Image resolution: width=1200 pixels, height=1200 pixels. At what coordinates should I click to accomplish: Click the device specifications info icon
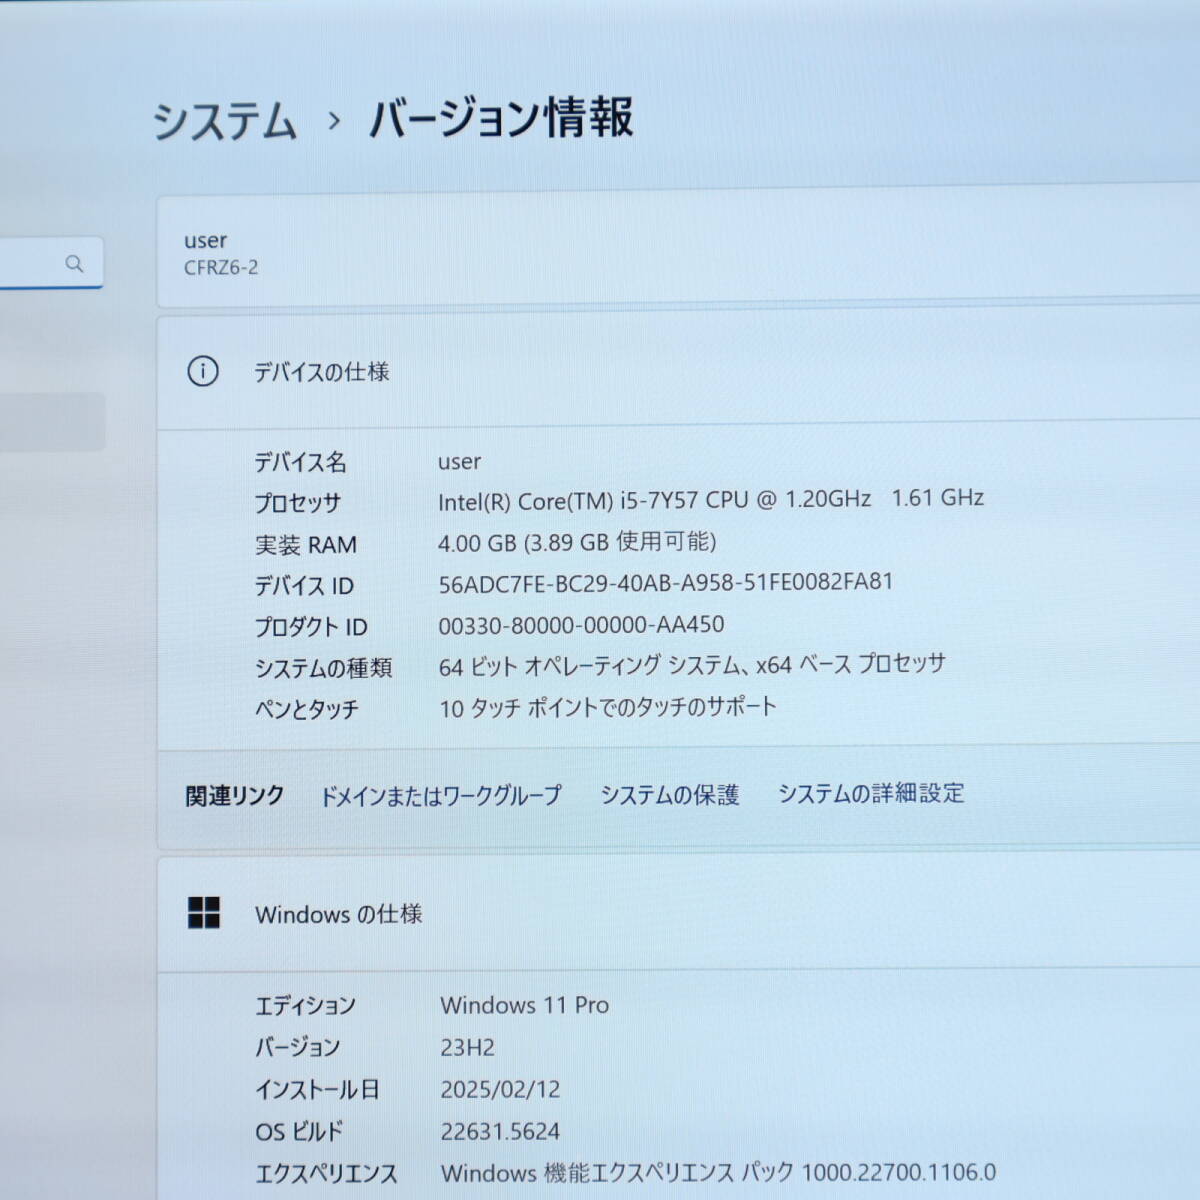[203, 372]
